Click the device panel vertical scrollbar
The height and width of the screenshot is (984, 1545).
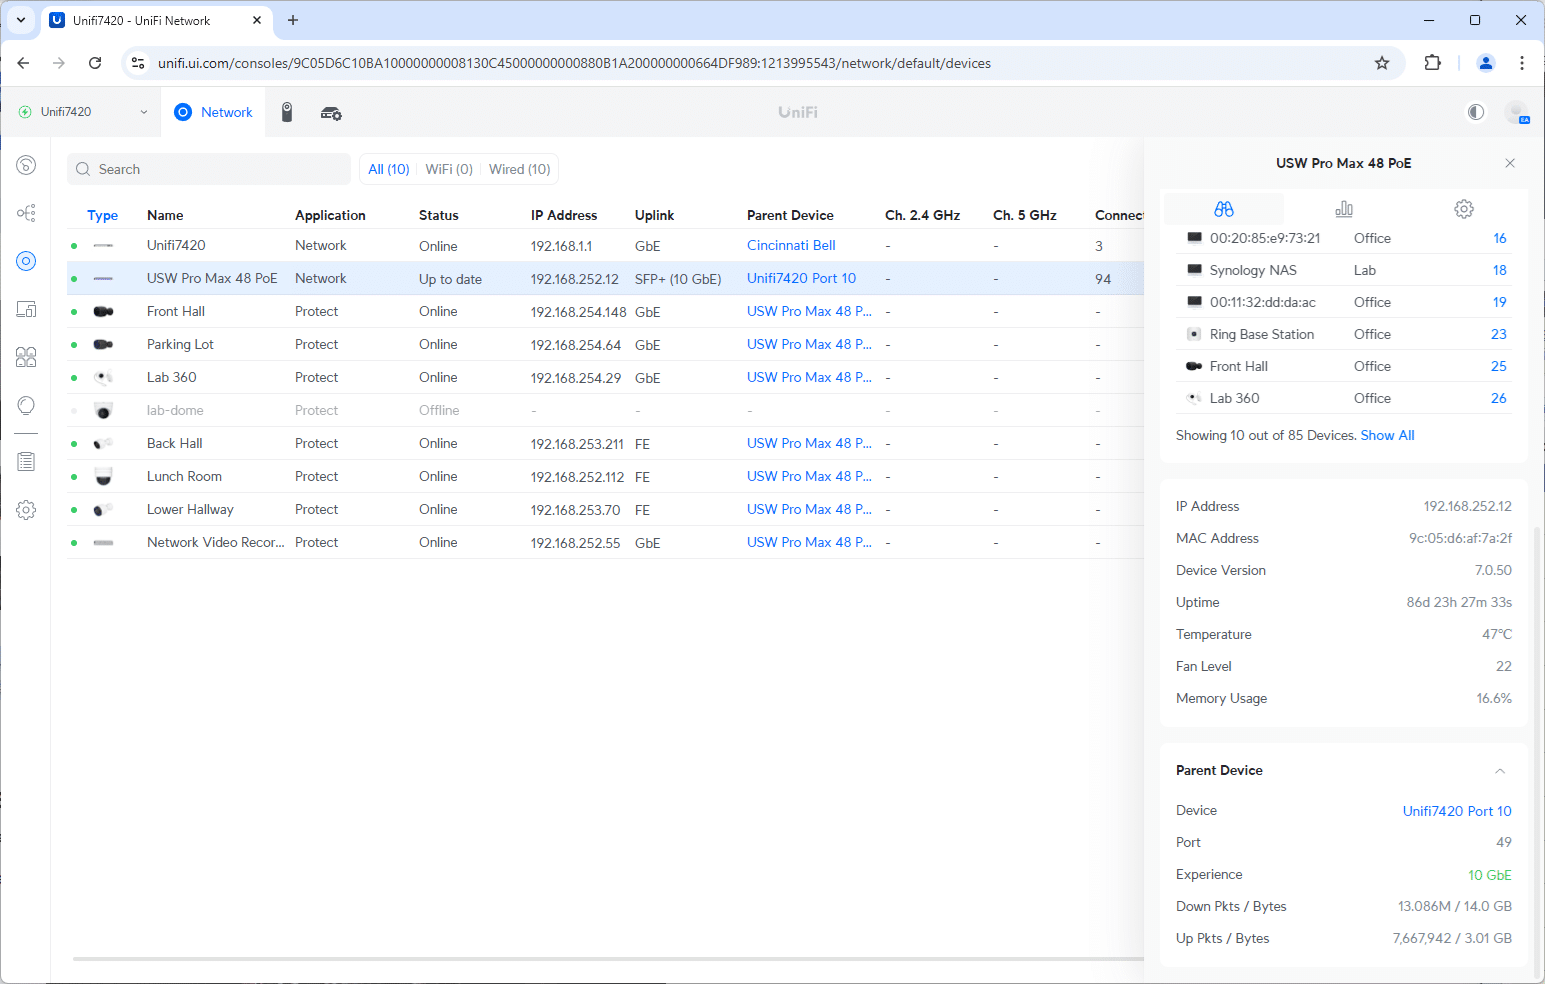(1537, 750)
